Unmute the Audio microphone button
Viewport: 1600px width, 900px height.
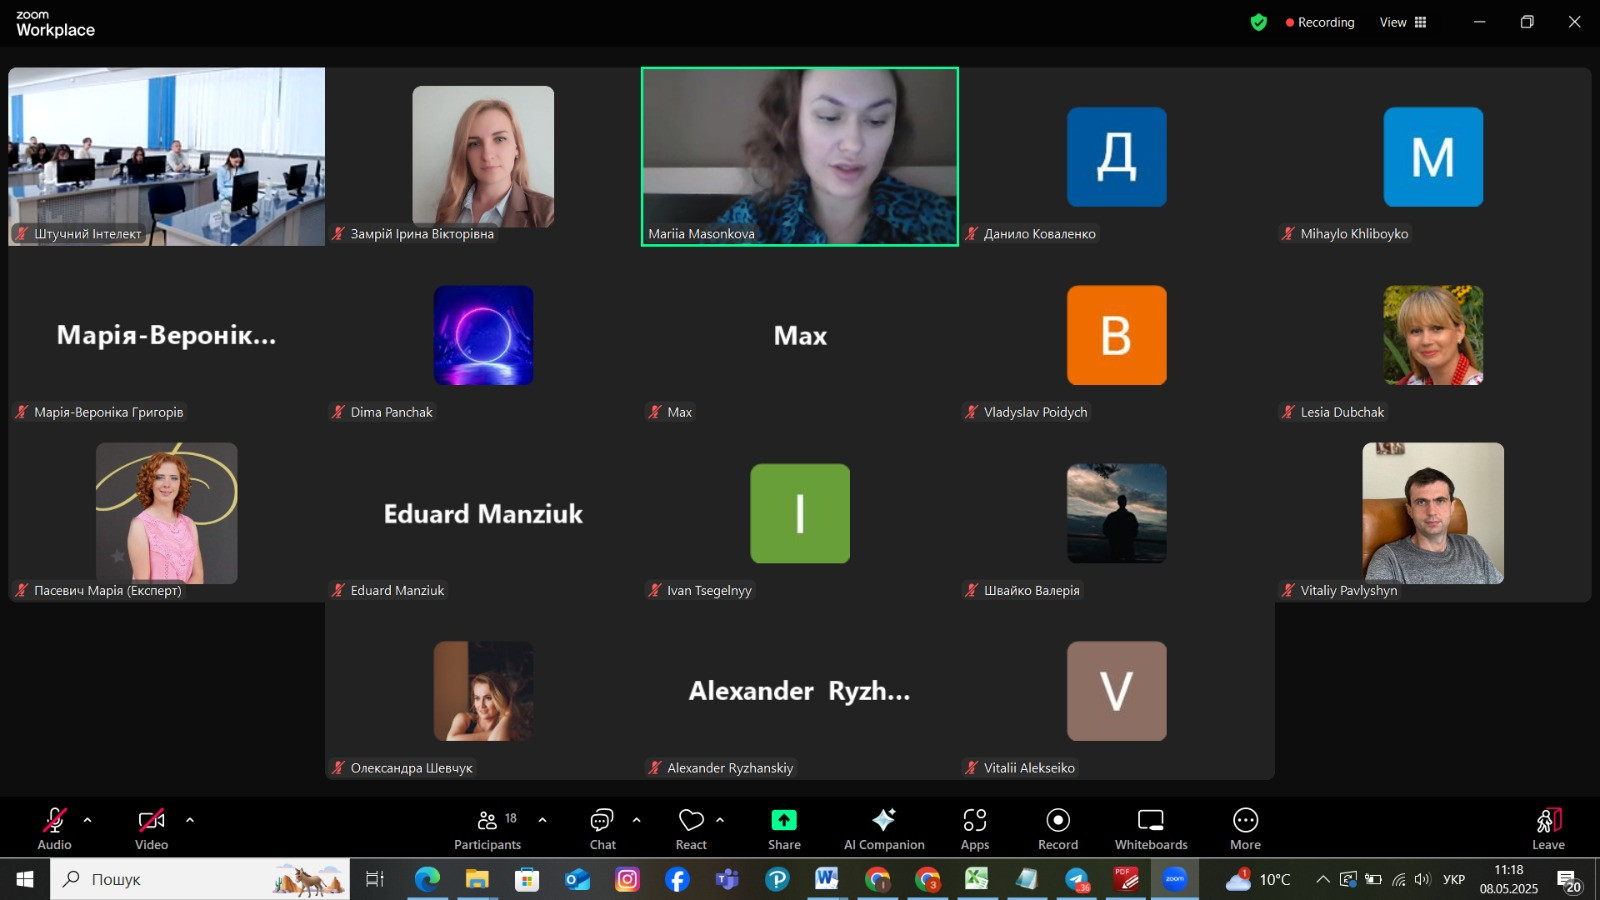[54, 828]
